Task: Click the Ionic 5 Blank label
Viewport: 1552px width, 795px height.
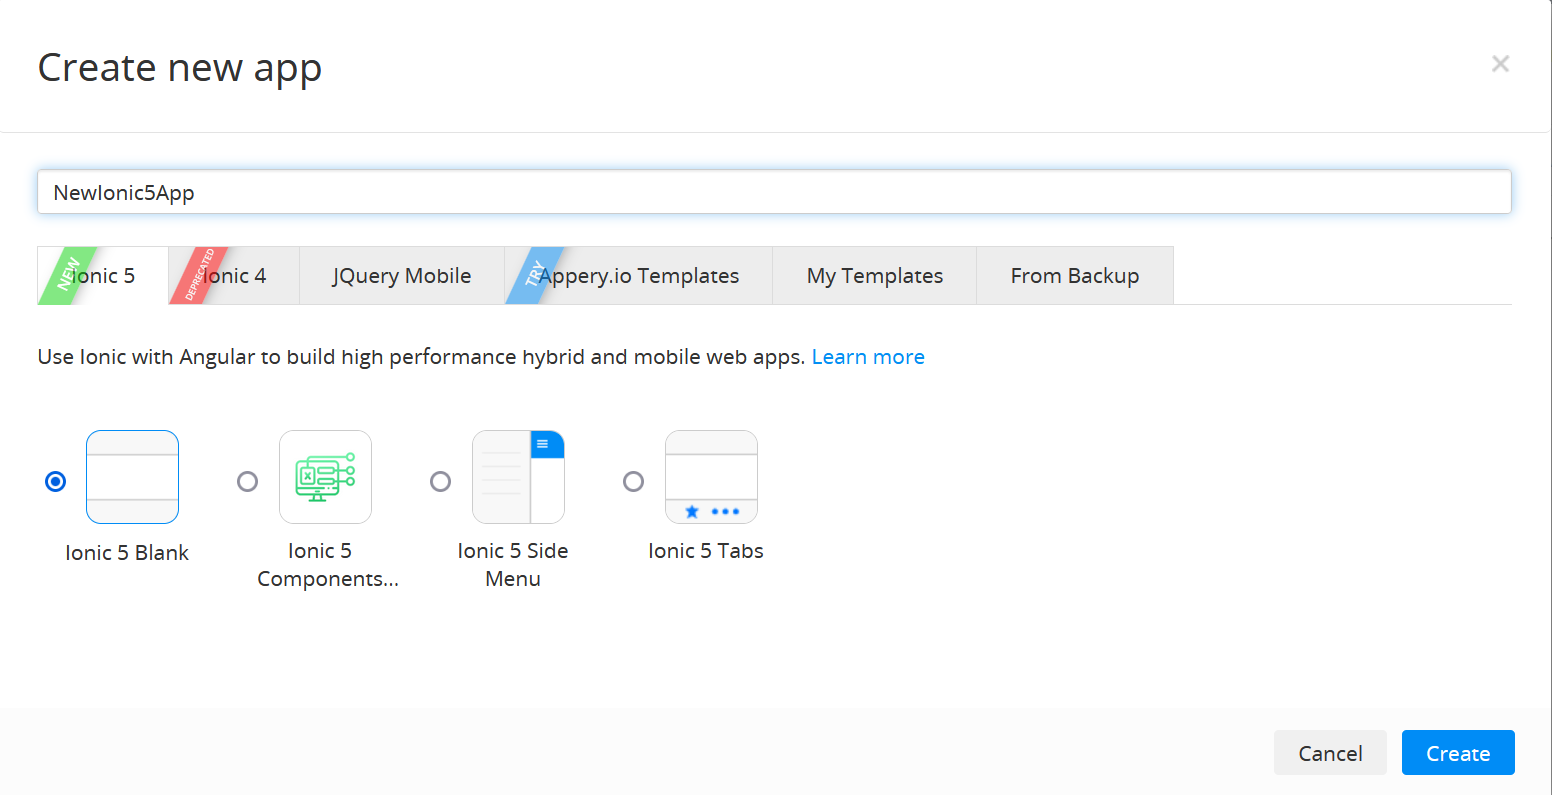Action: (127, 553)
